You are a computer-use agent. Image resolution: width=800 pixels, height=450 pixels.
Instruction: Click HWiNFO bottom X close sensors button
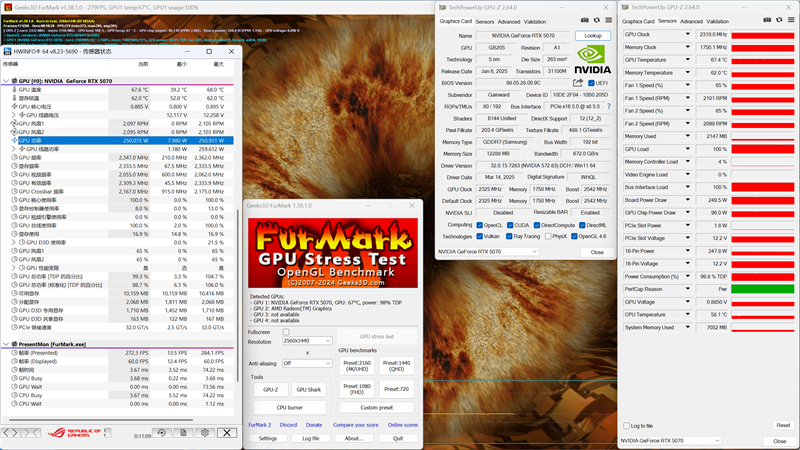(227, 433)
